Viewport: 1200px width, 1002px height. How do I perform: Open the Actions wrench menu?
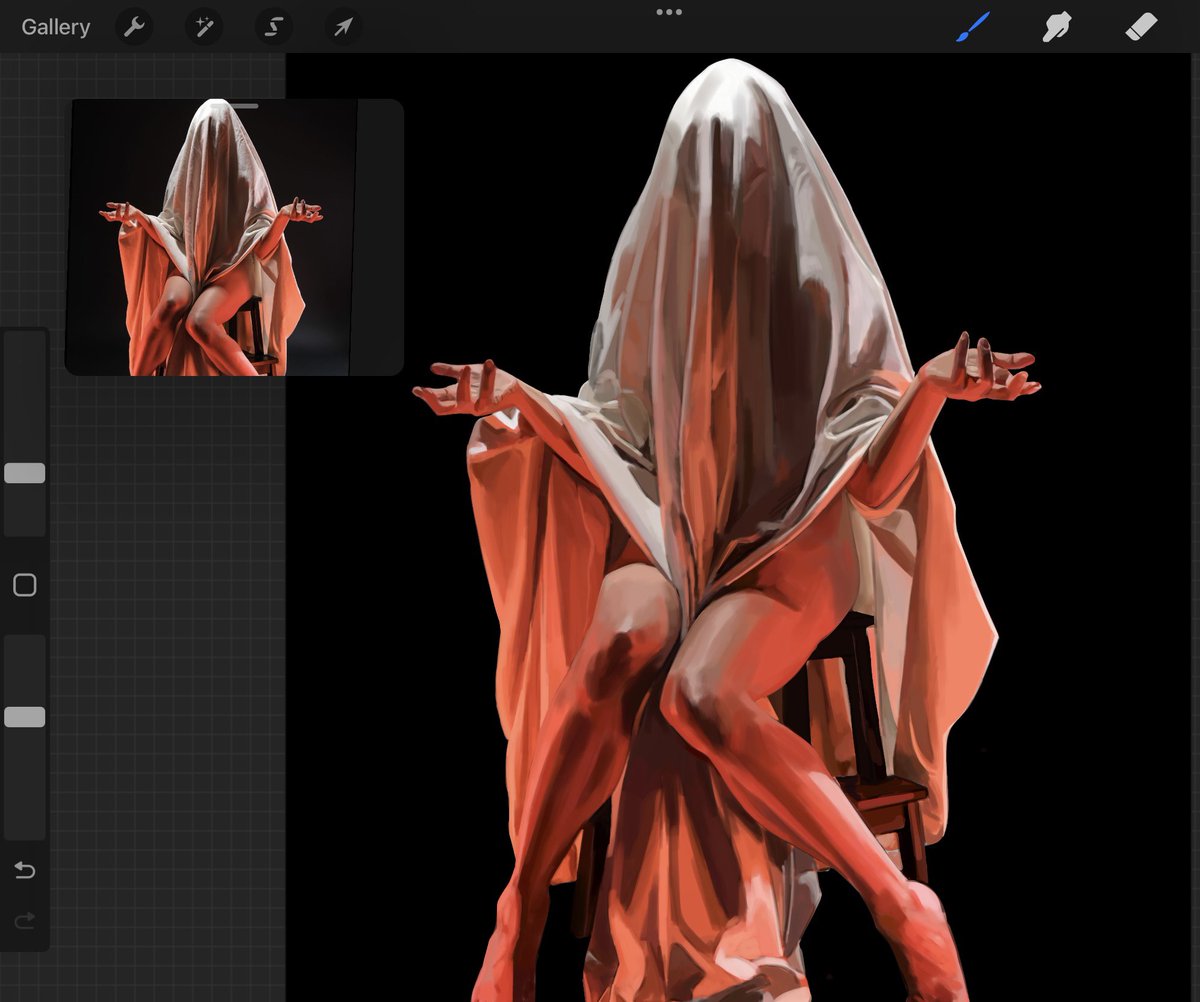[x=134, y=27]
